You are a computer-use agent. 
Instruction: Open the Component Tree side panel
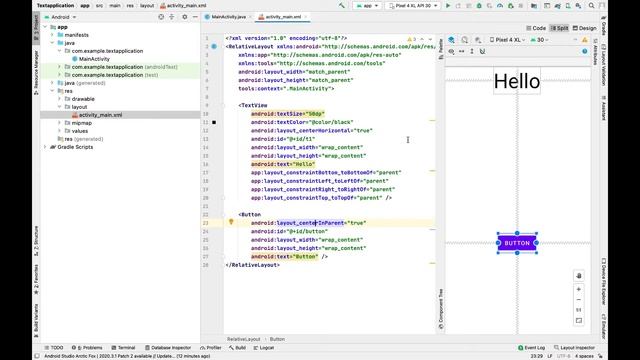coord(441,309)
